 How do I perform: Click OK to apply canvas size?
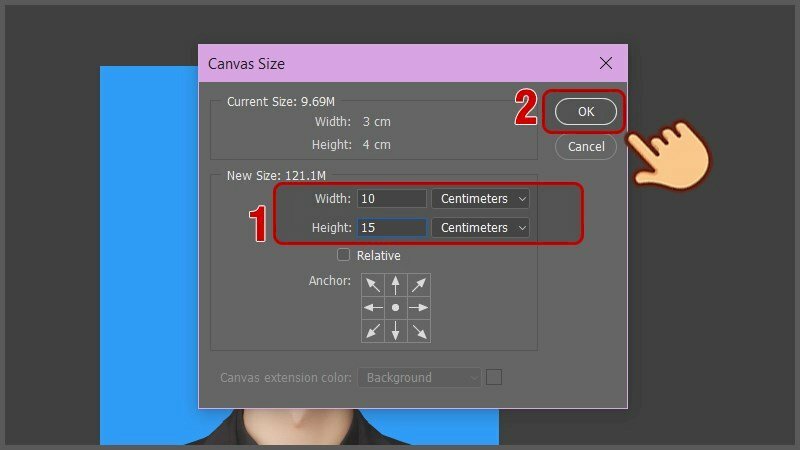coord(585,112)
